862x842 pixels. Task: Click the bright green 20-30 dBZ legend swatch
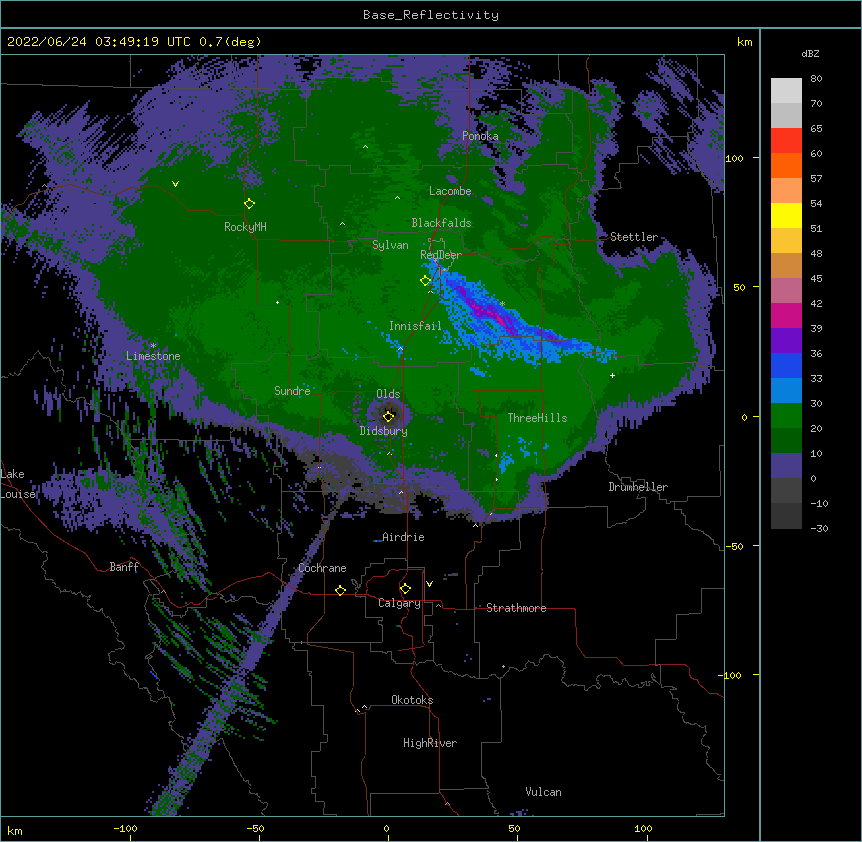[x=786, y=416]
